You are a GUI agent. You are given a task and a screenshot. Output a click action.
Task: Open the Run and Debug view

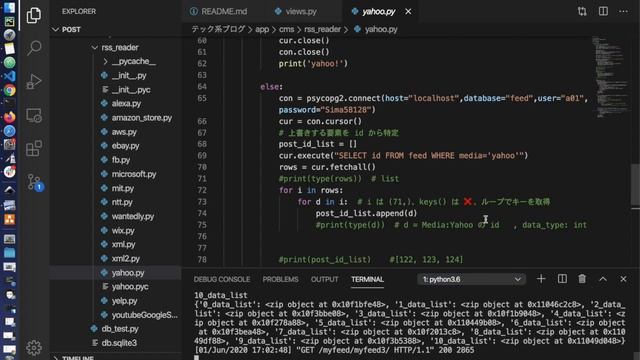(33, 81)
